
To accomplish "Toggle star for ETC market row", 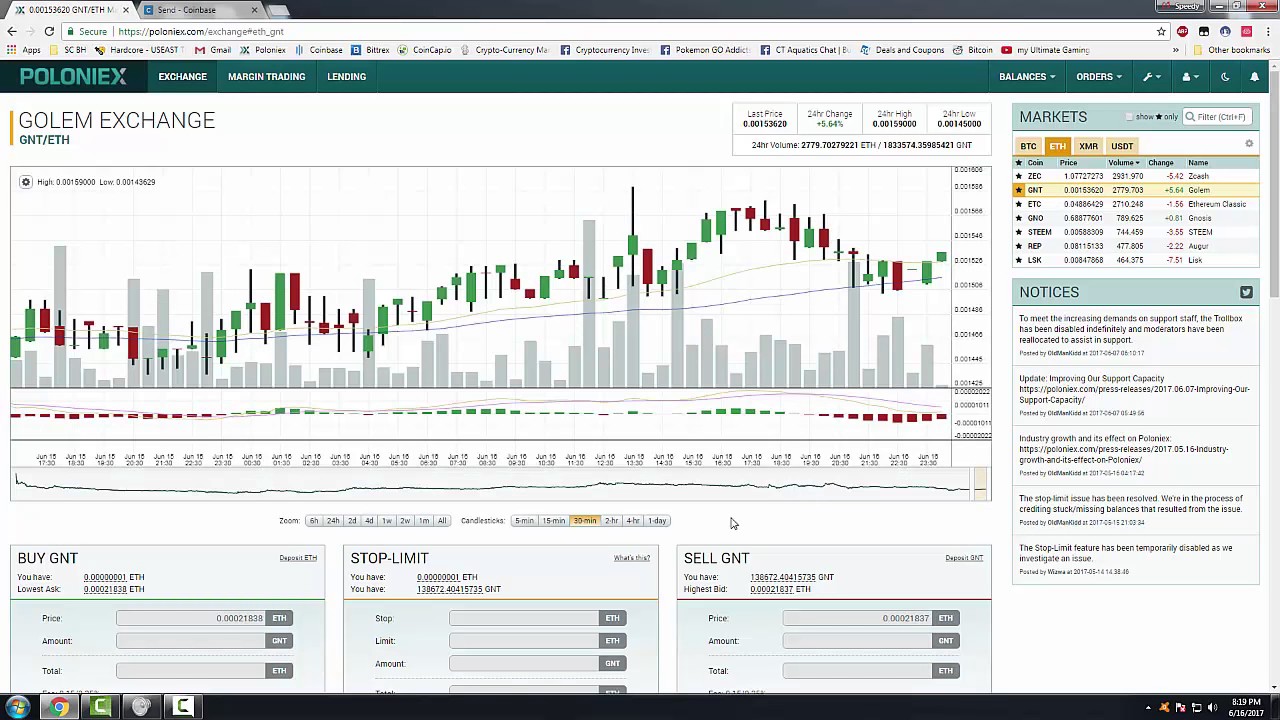I will [1019, 204].
